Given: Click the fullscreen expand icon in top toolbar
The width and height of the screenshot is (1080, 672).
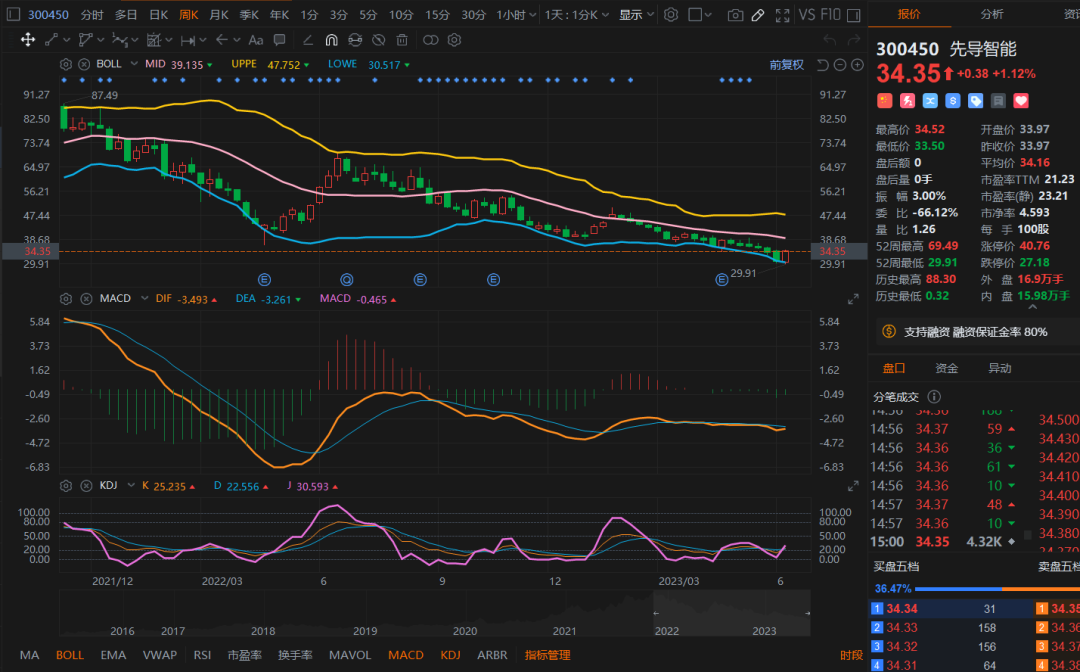Looking at the screenshot, I should pyautogui.click(x=782, y=15).
